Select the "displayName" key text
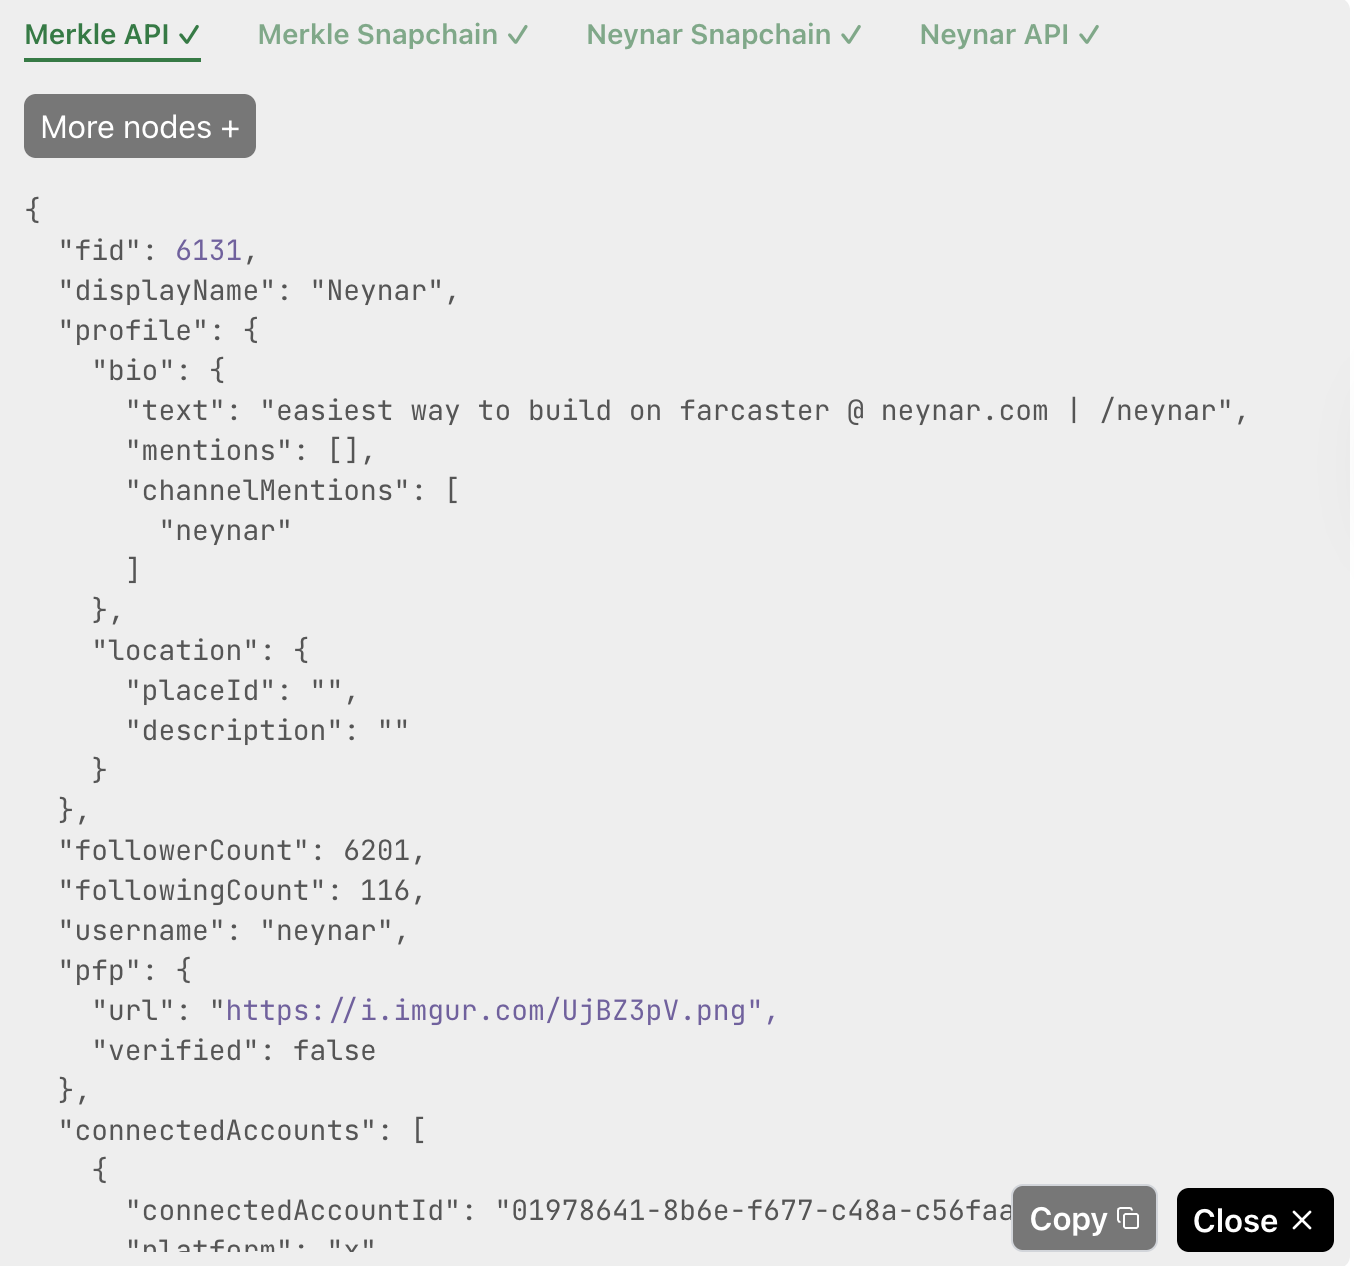The height and width of the screenshot is (1266, 1354). (x=167, y=291)
